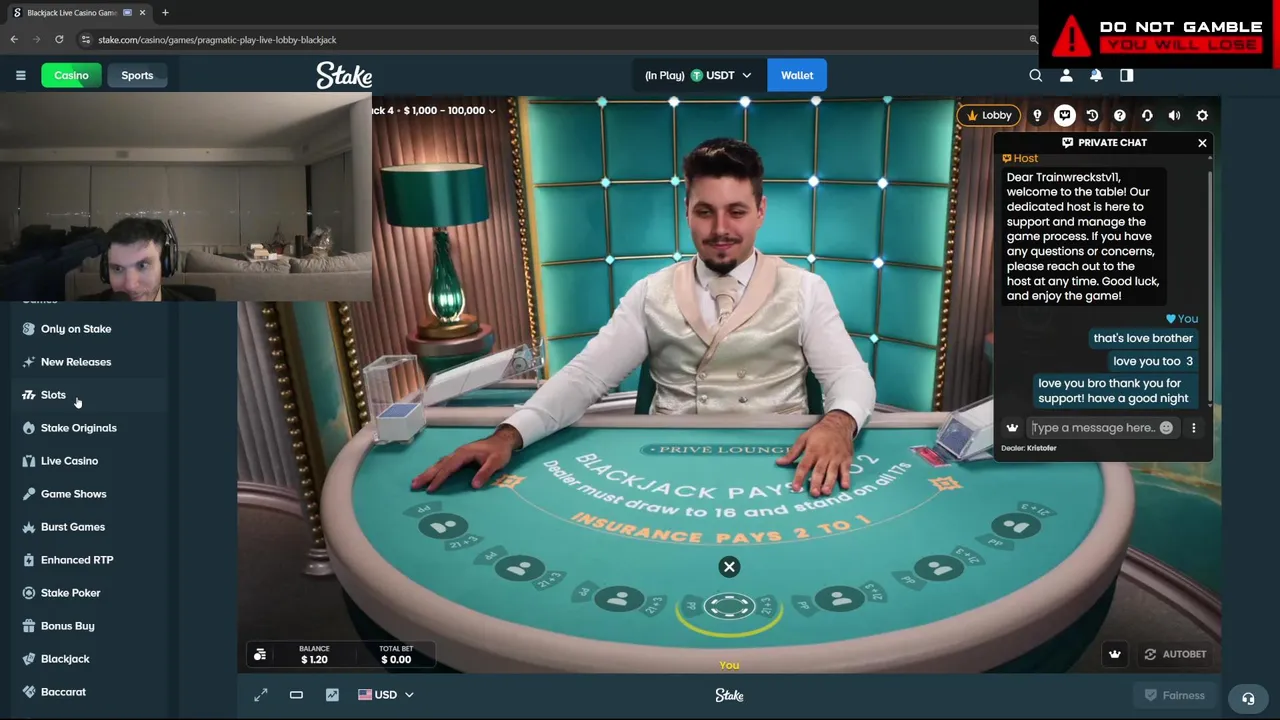The height and width of the screenshot is (720, 1280).
Task: Expand the table limits $1,000 - 100,000 dropdown
Action: click(x=435, y=110)
